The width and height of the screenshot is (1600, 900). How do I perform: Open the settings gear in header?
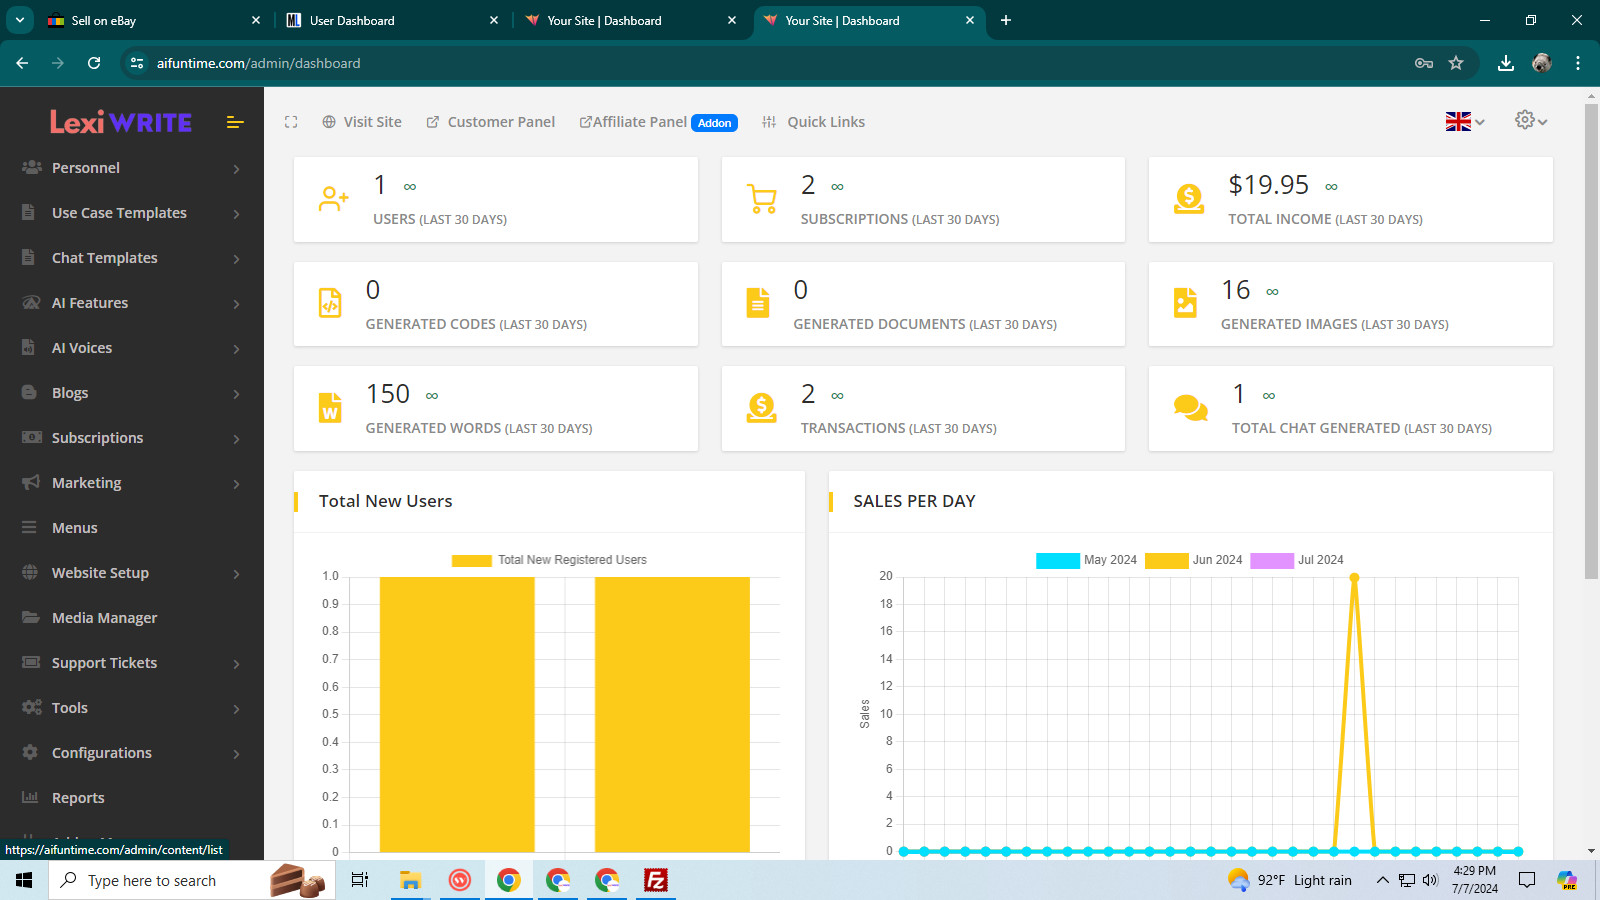coord(1531,121)
